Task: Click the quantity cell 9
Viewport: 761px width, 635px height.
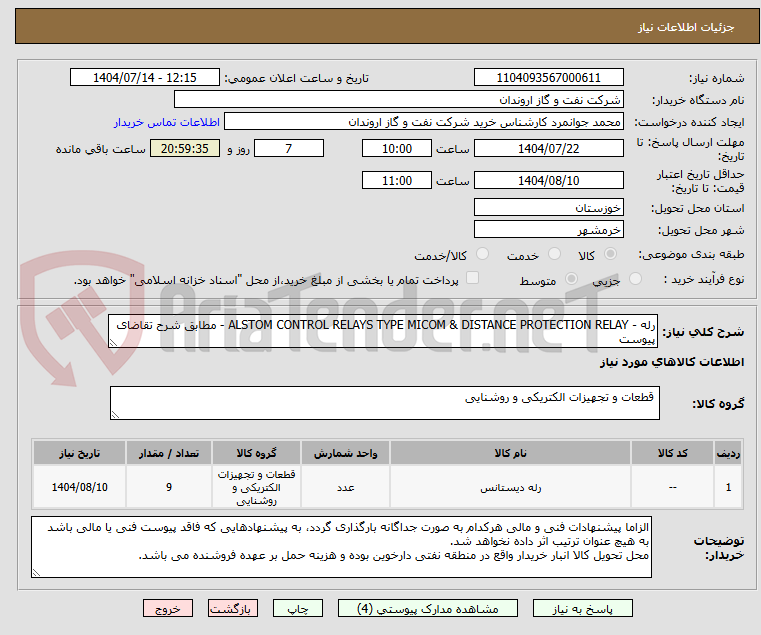Action: pyautogui.click(x=168, y=487)
